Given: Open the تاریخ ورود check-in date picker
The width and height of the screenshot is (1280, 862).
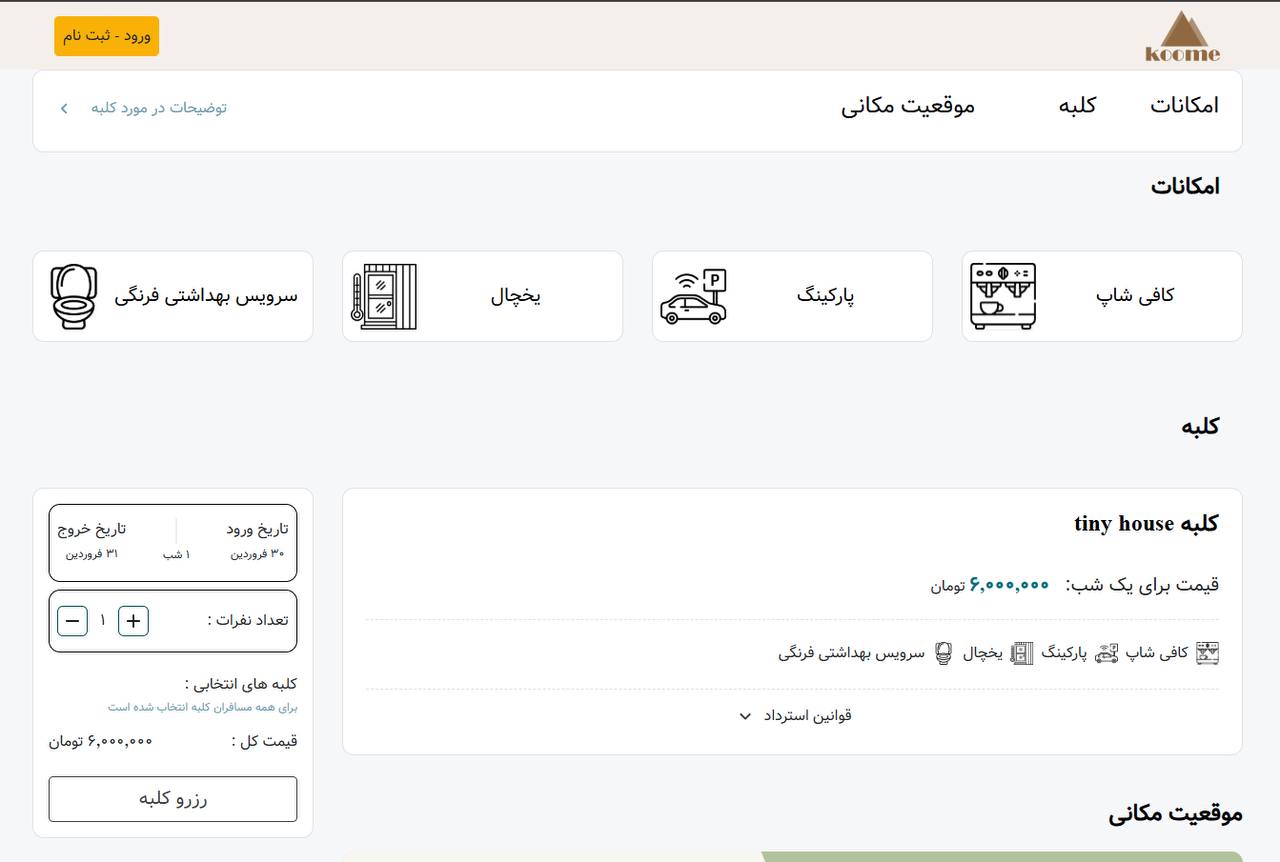Looking at the screenshot, I should pos(257,540).
